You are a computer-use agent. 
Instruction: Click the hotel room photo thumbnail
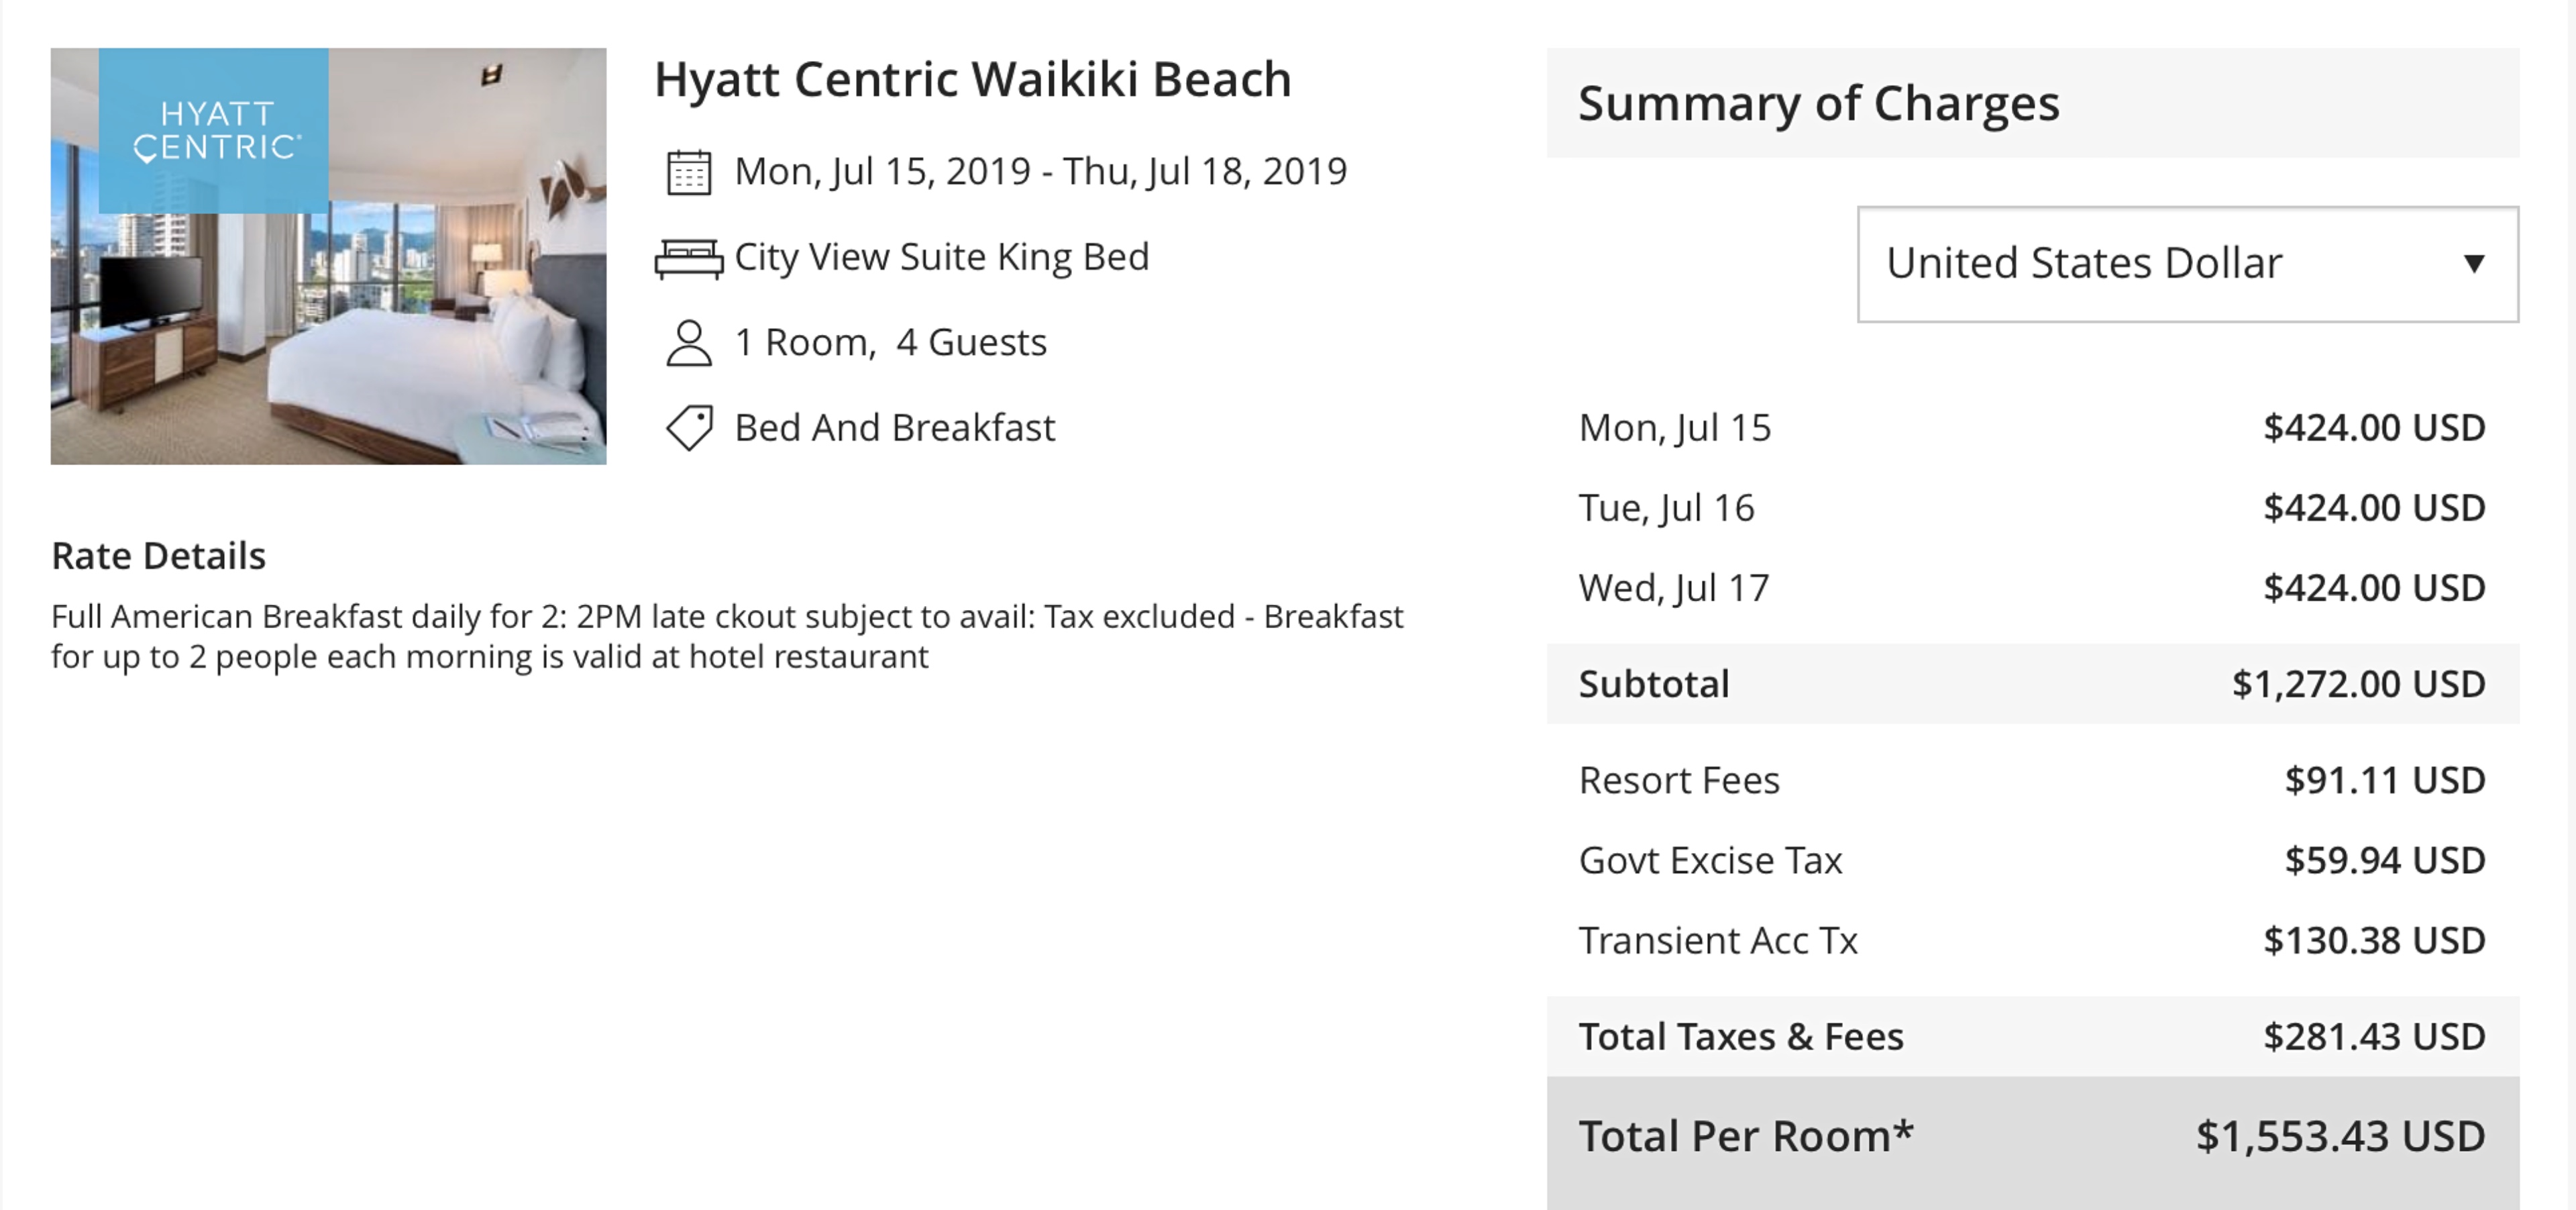point(328,256)
